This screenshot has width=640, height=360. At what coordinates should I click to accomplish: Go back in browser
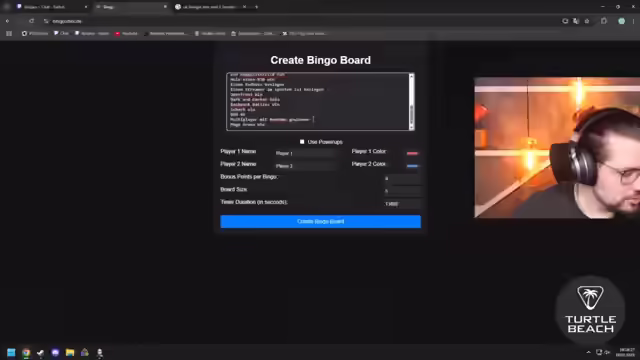click(7, 21)
